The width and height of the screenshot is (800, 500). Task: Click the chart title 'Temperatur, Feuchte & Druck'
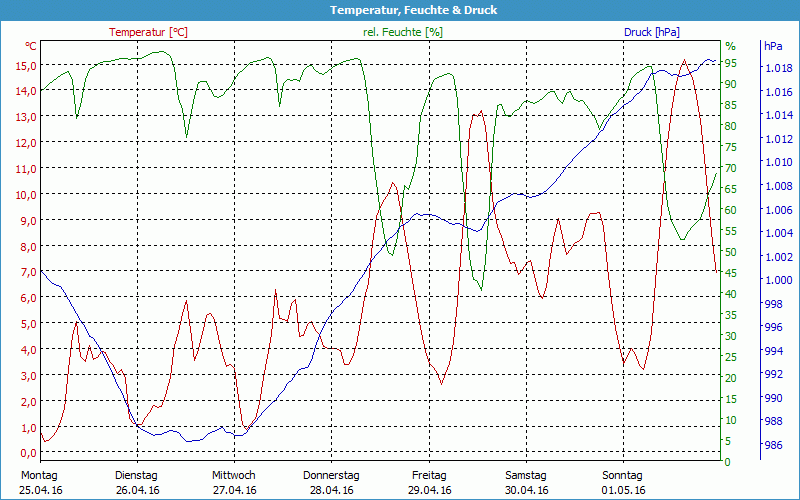click(413, 10)
